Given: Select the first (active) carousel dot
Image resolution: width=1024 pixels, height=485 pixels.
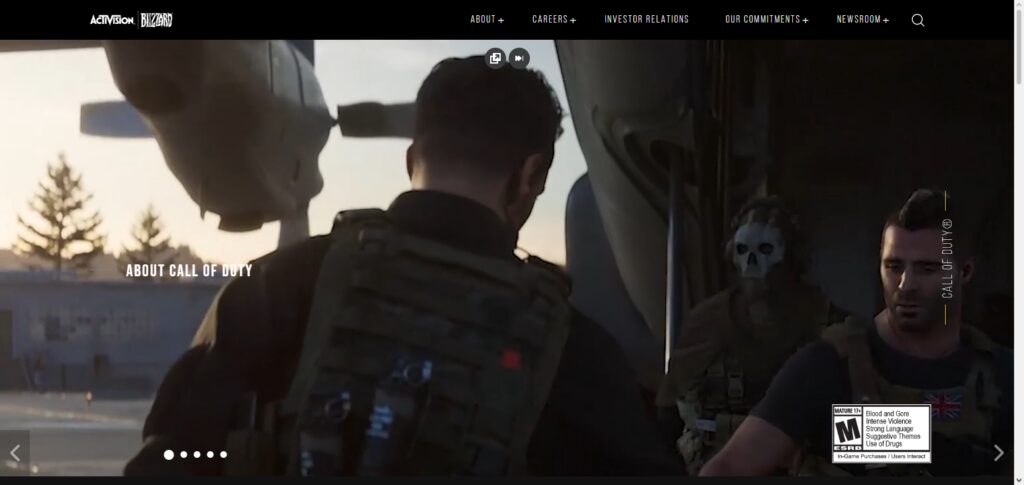Looking at the screenshot, I should 168,454.
